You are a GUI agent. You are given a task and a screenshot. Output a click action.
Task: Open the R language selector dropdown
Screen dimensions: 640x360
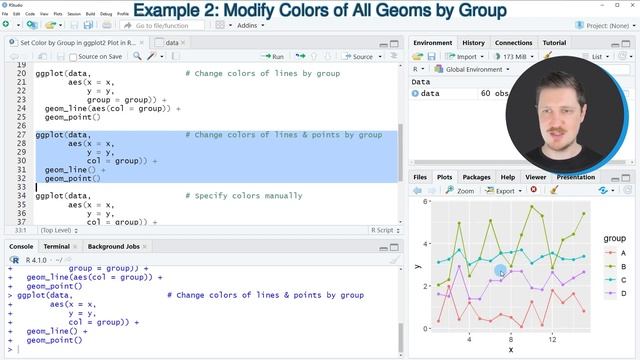[x=418, y=69]
